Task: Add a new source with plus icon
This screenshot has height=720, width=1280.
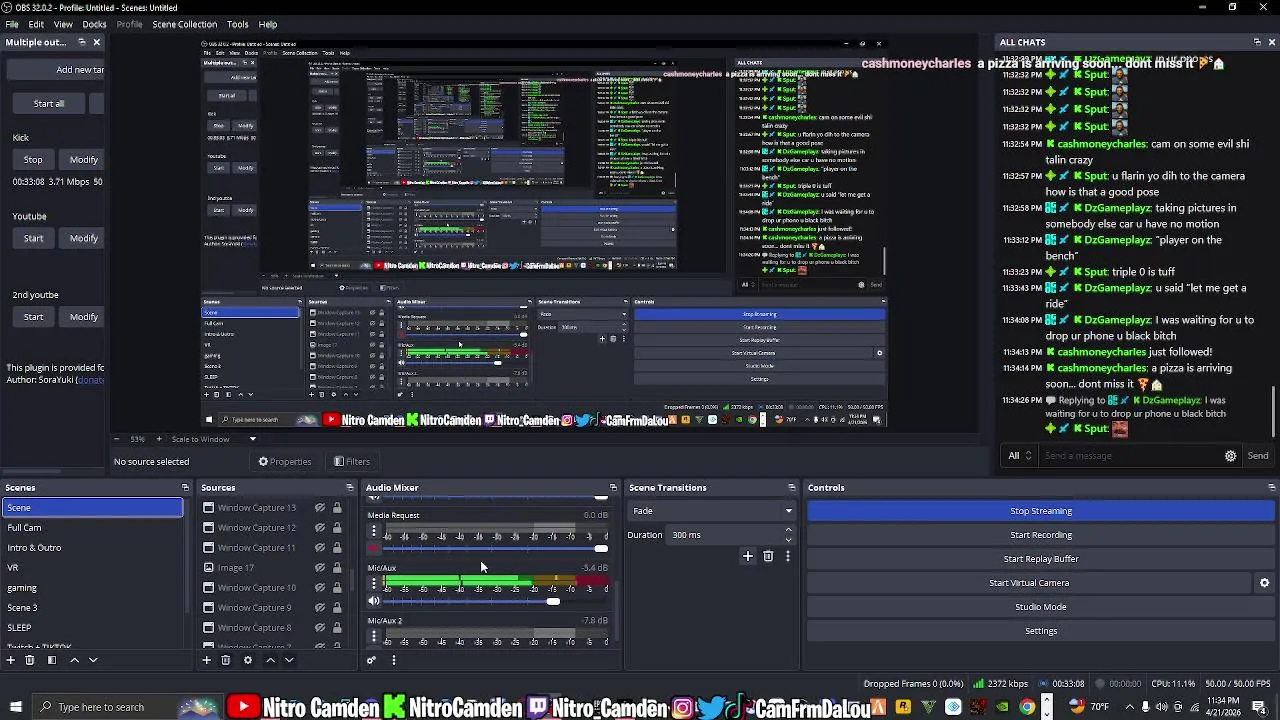Action: 207,660
